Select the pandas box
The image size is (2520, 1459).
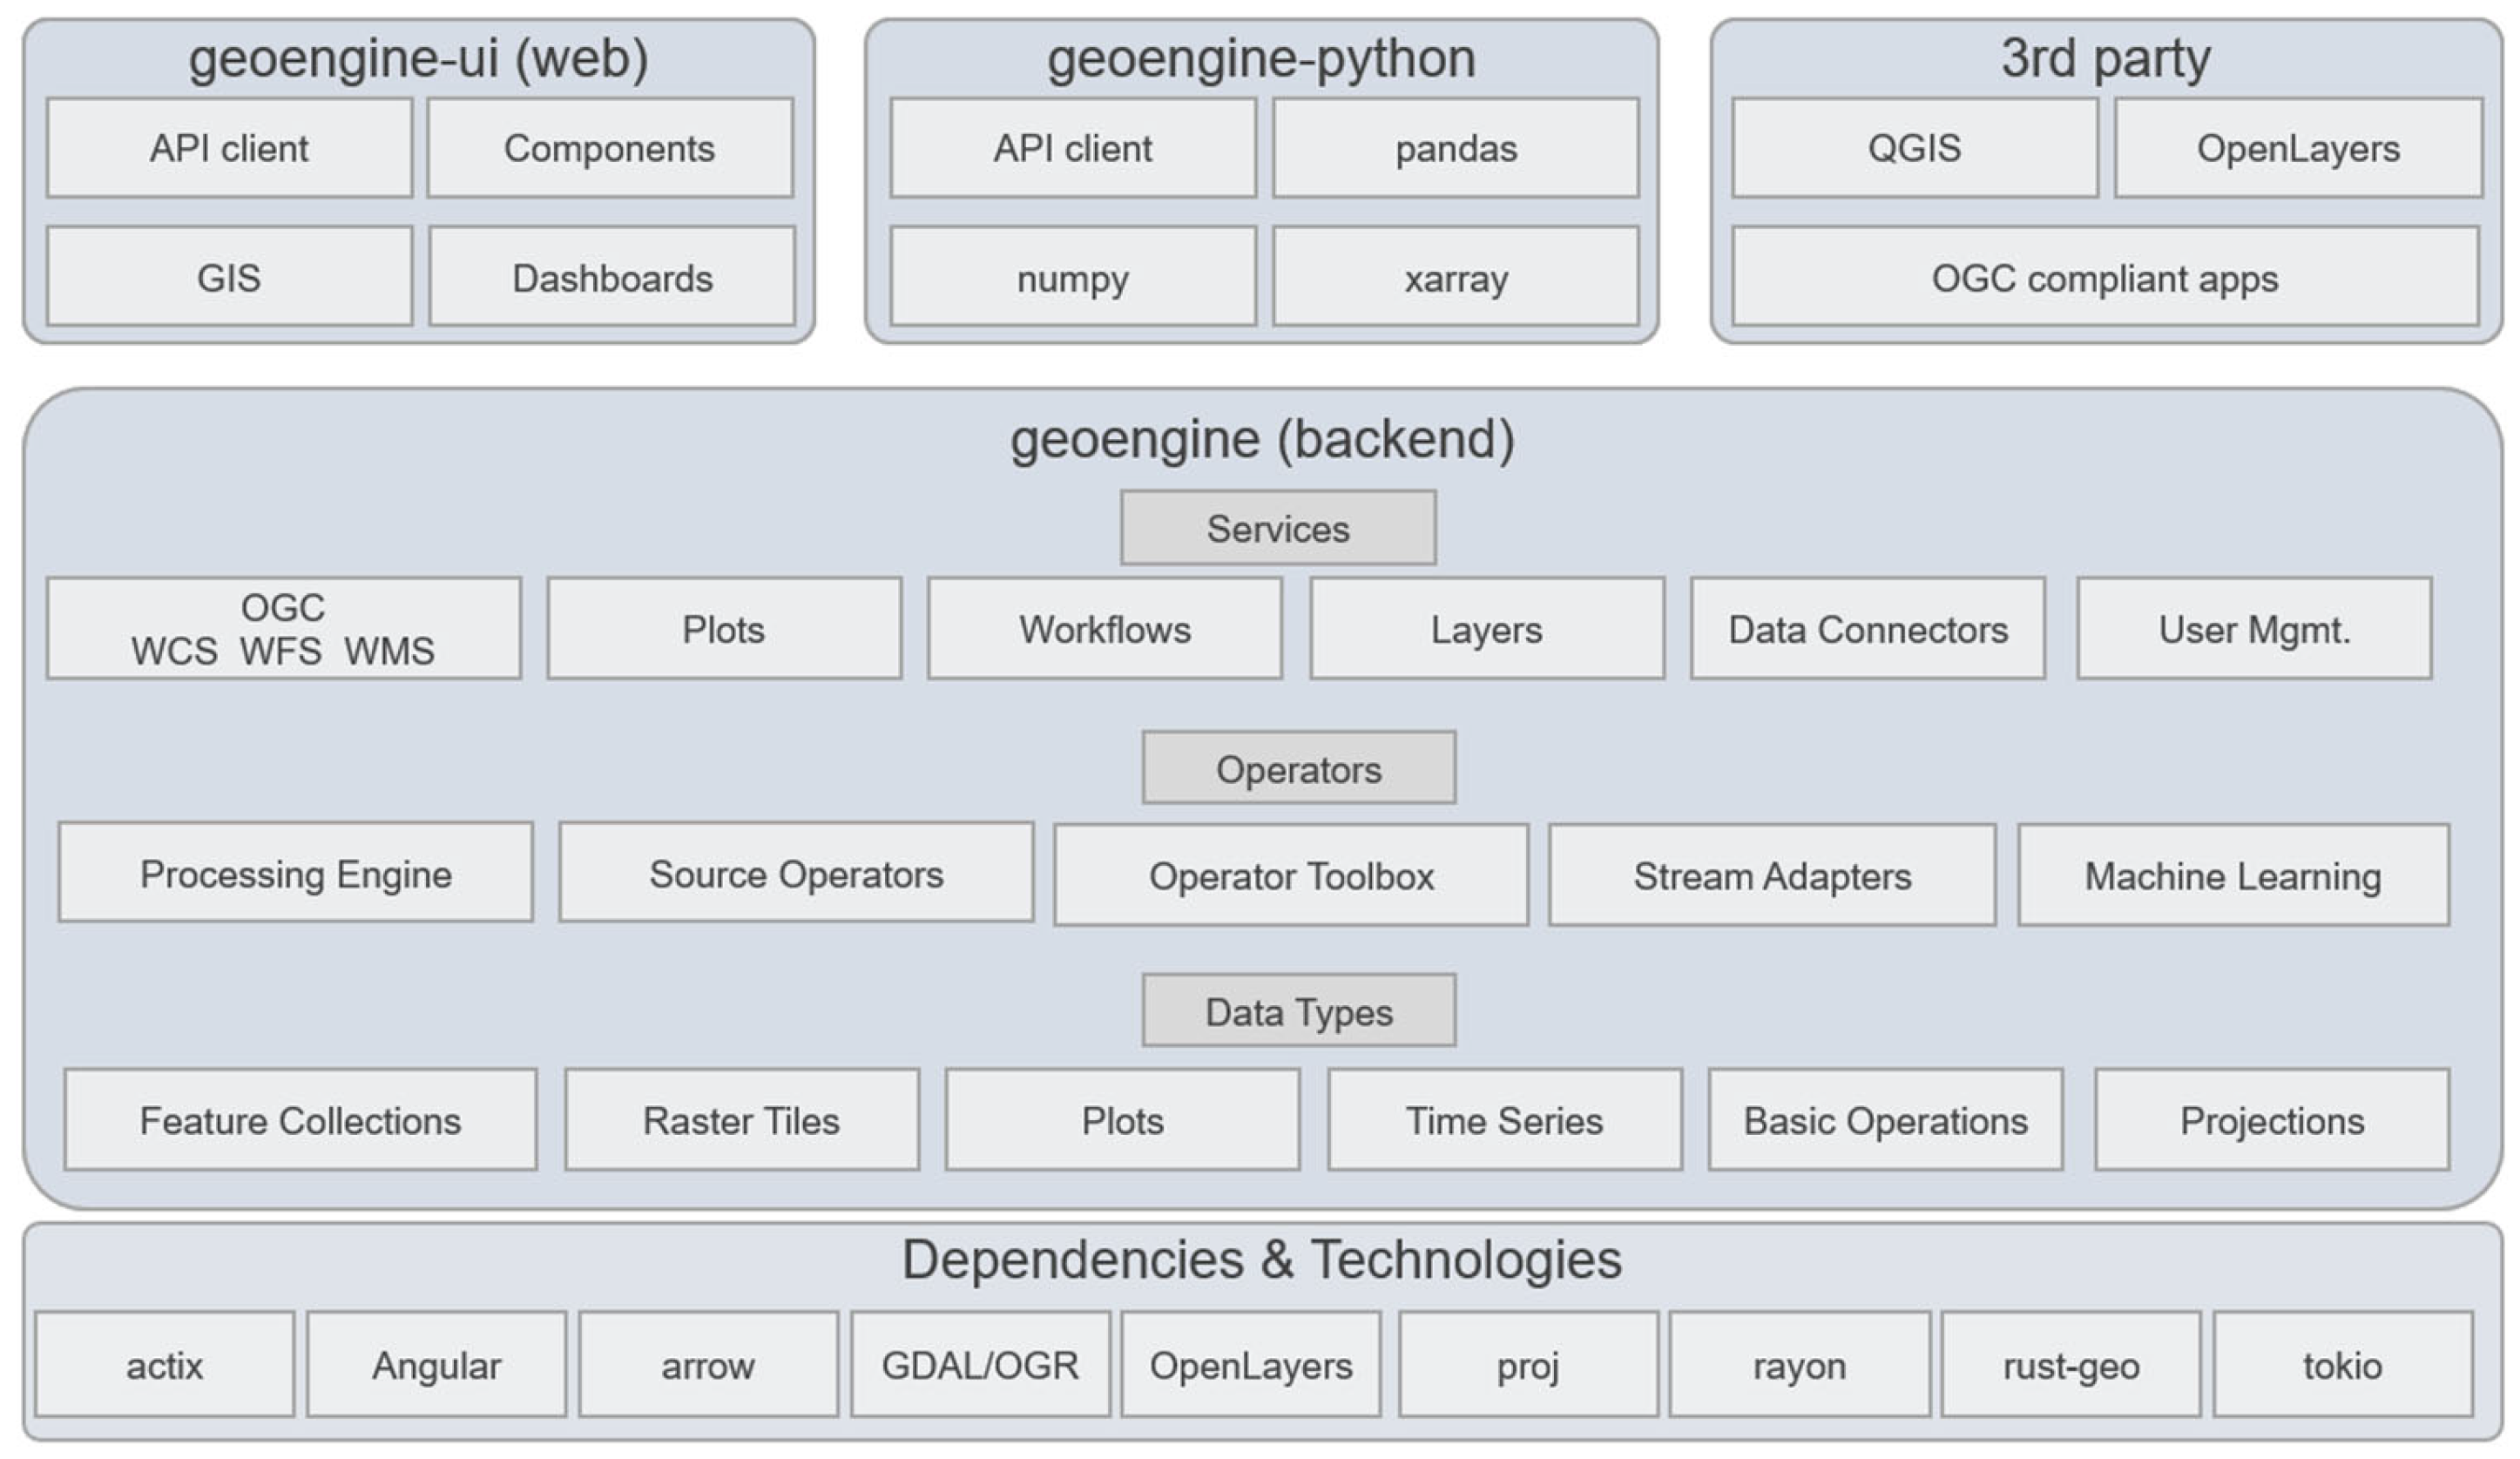pos(1456,148)
